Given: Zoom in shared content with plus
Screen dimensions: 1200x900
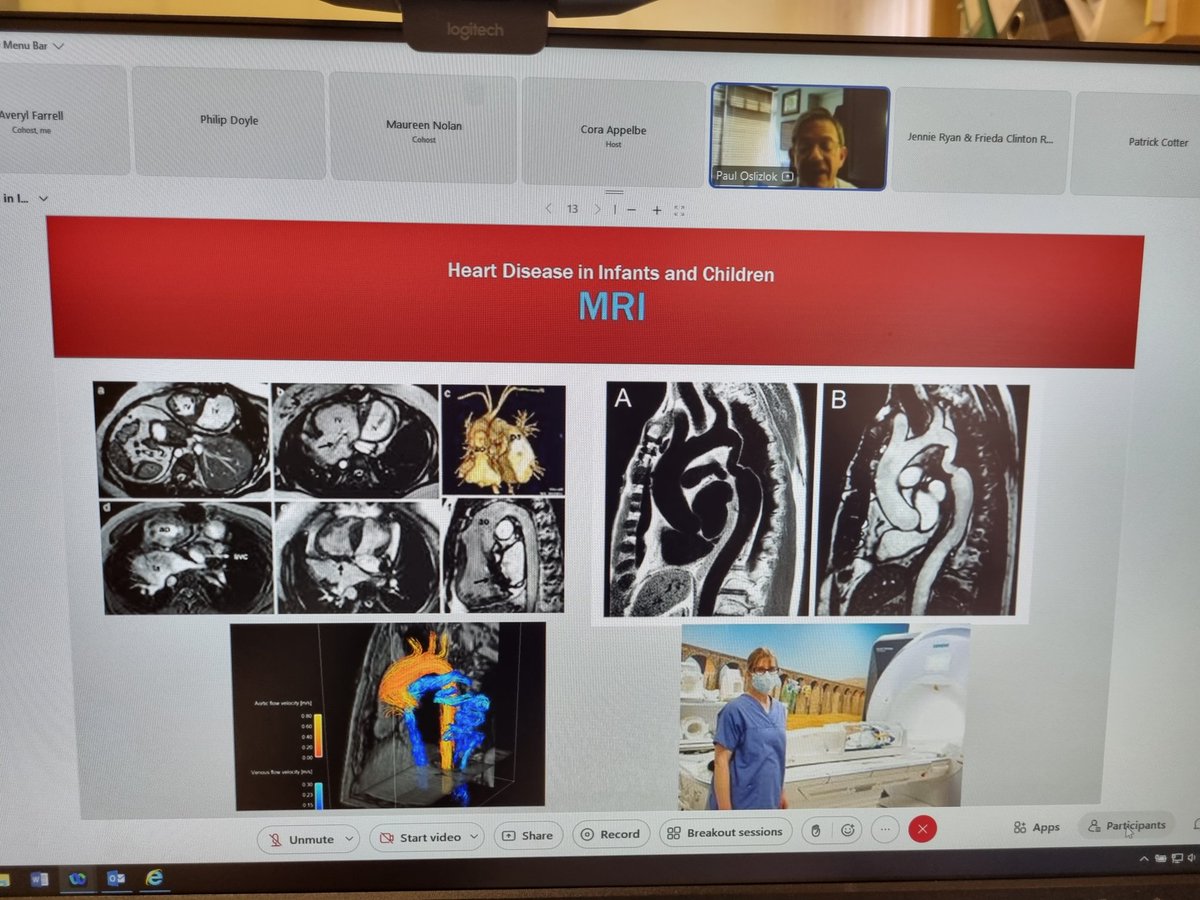Looking at the screenshot, I should [657, 210].
